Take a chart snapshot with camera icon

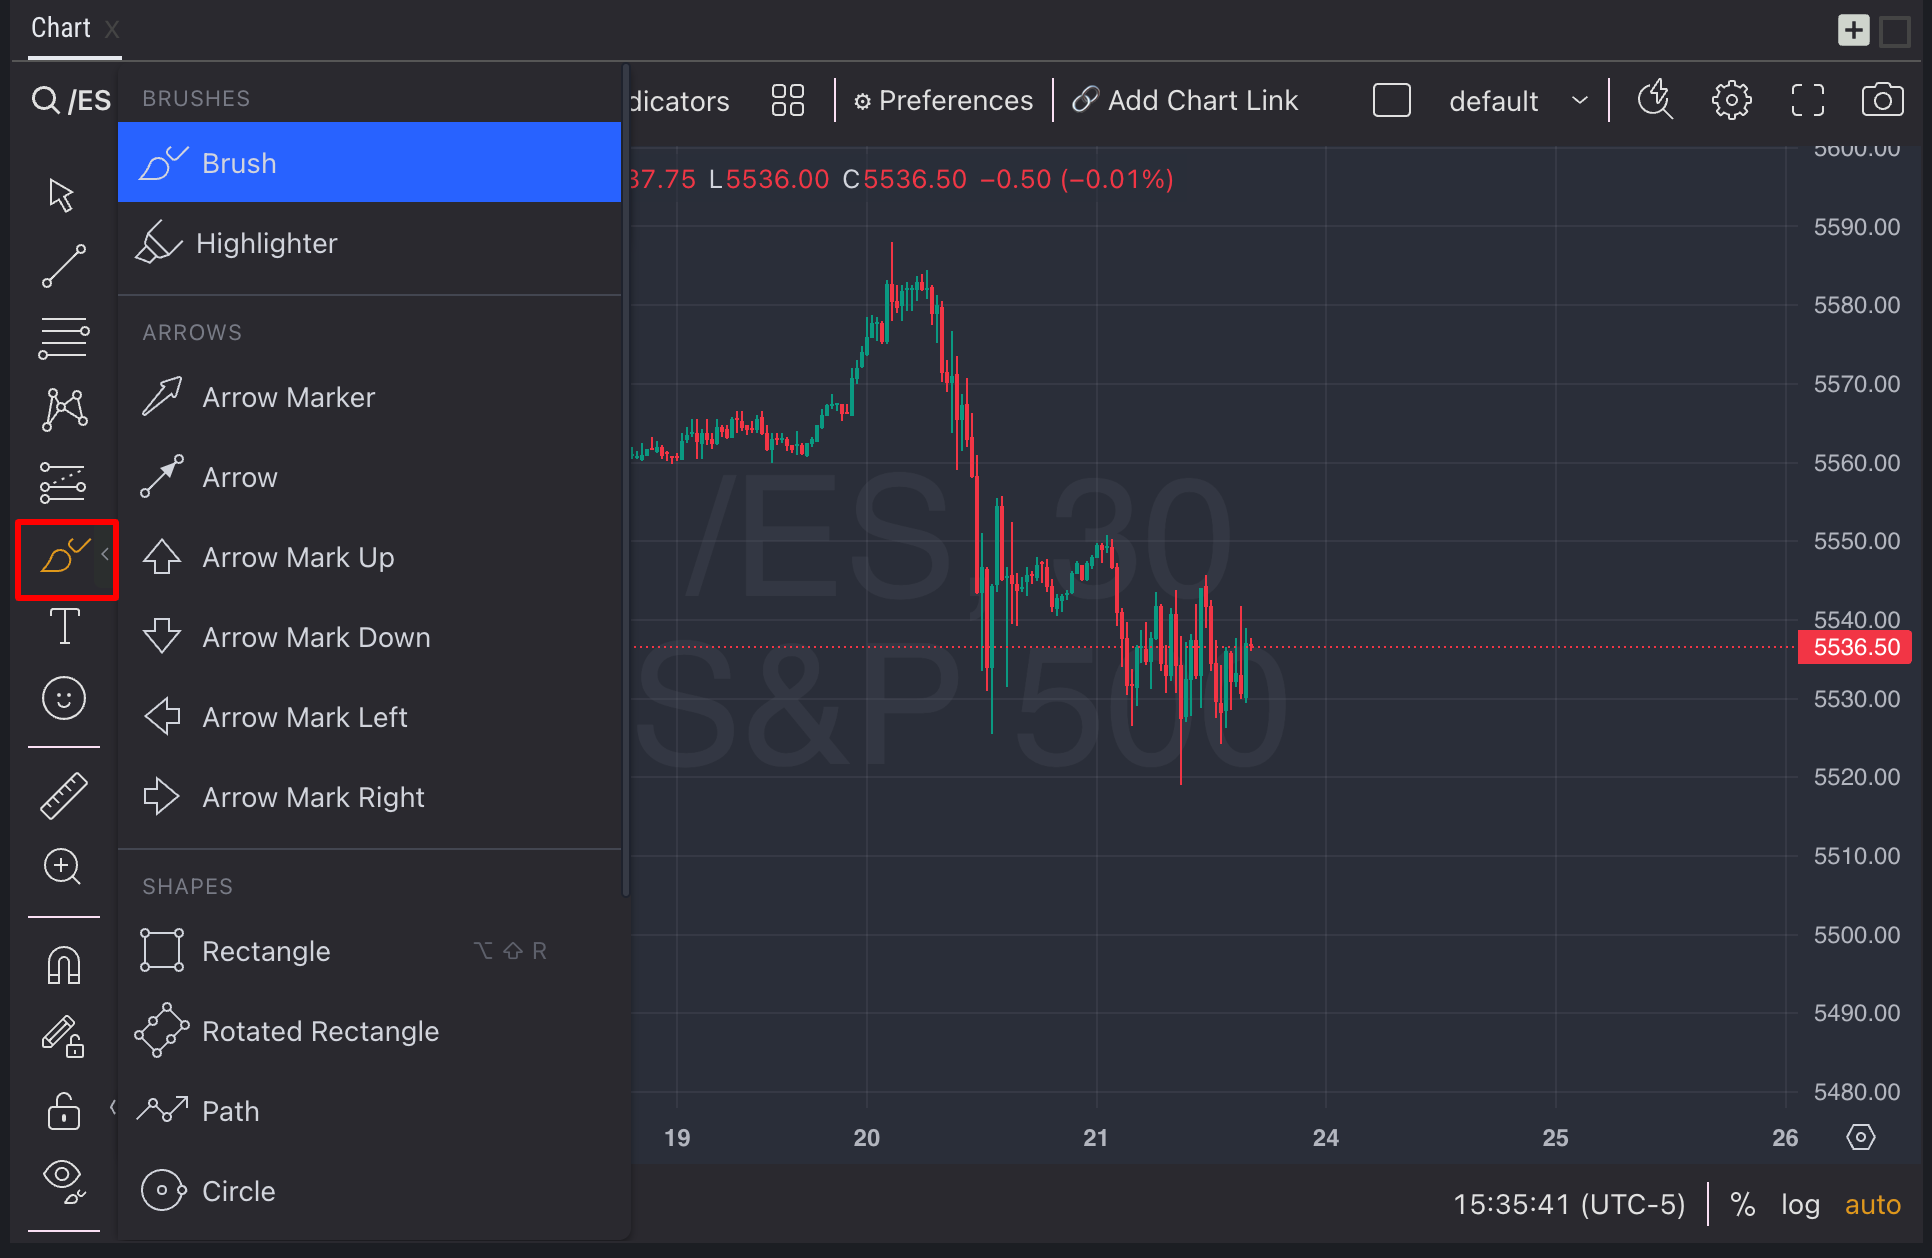tap(1882, 100)
